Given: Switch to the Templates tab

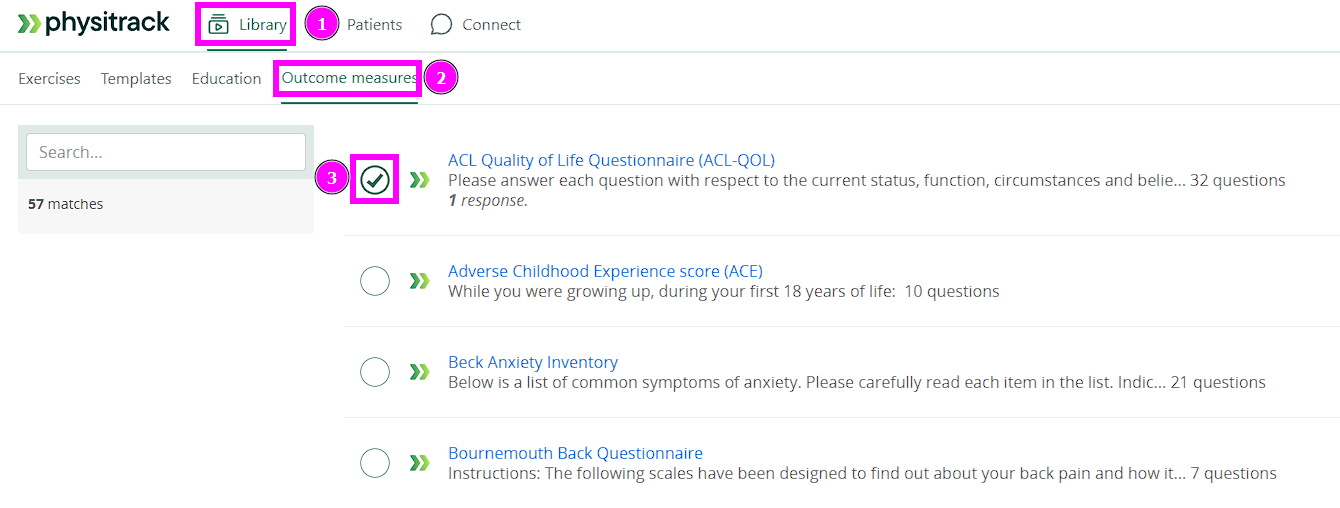Looking at the screenshot, I should [x=136, y=79].
